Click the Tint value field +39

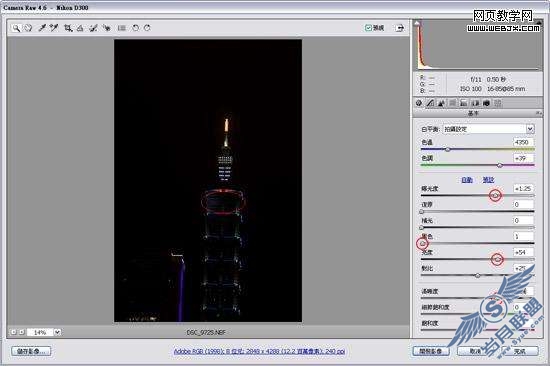pos(523,158)
